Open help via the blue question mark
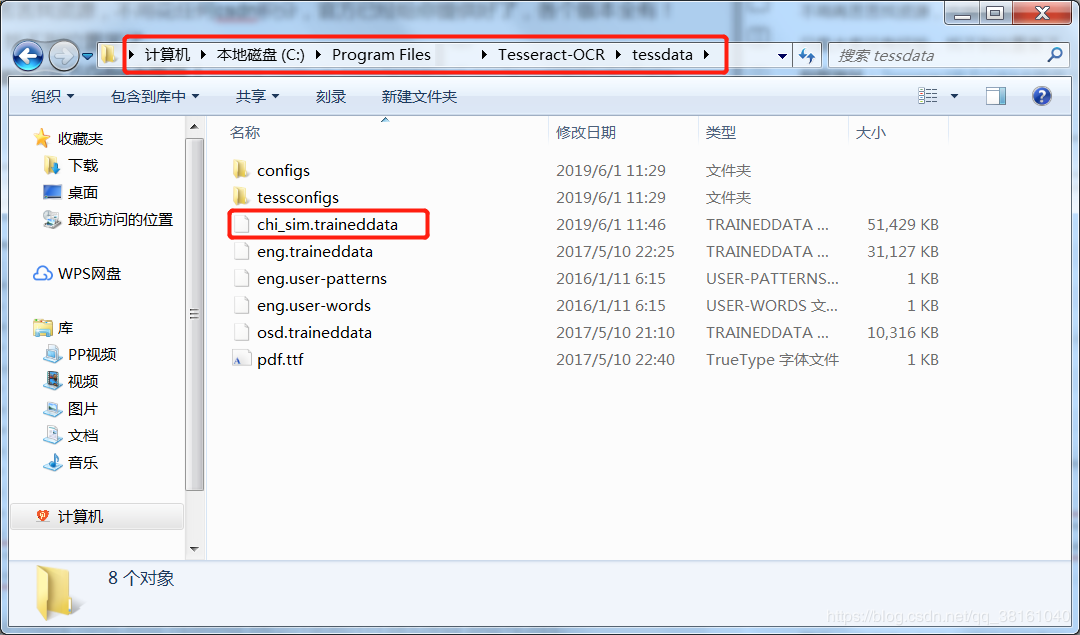This screenshot has height=635, width=1080. coord(1041,96)
